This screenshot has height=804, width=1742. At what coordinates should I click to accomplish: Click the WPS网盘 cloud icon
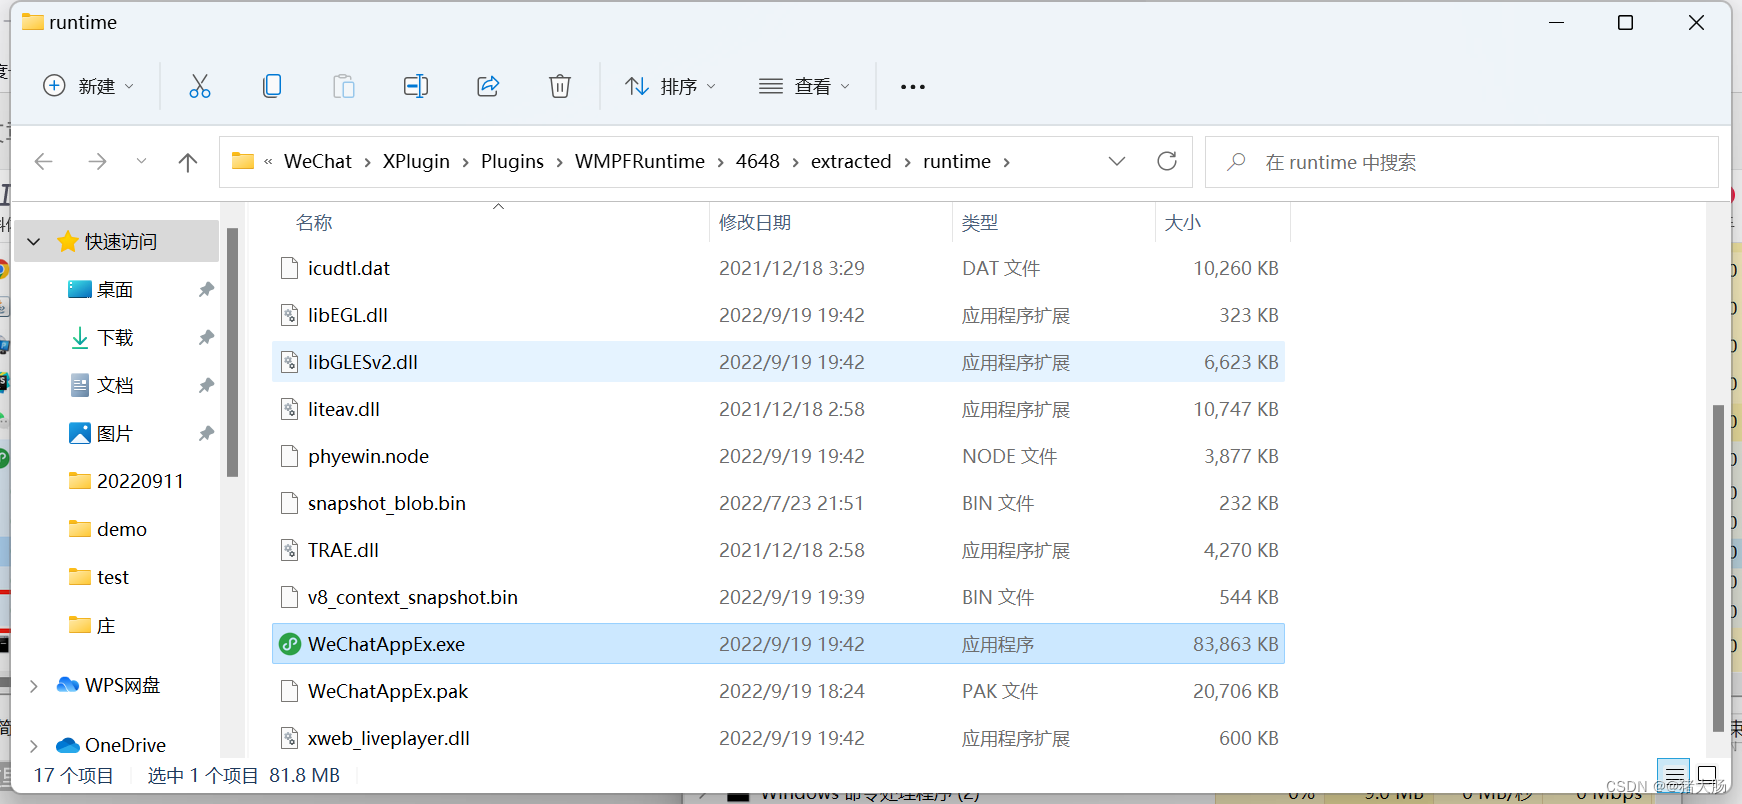tap(68, 685)
